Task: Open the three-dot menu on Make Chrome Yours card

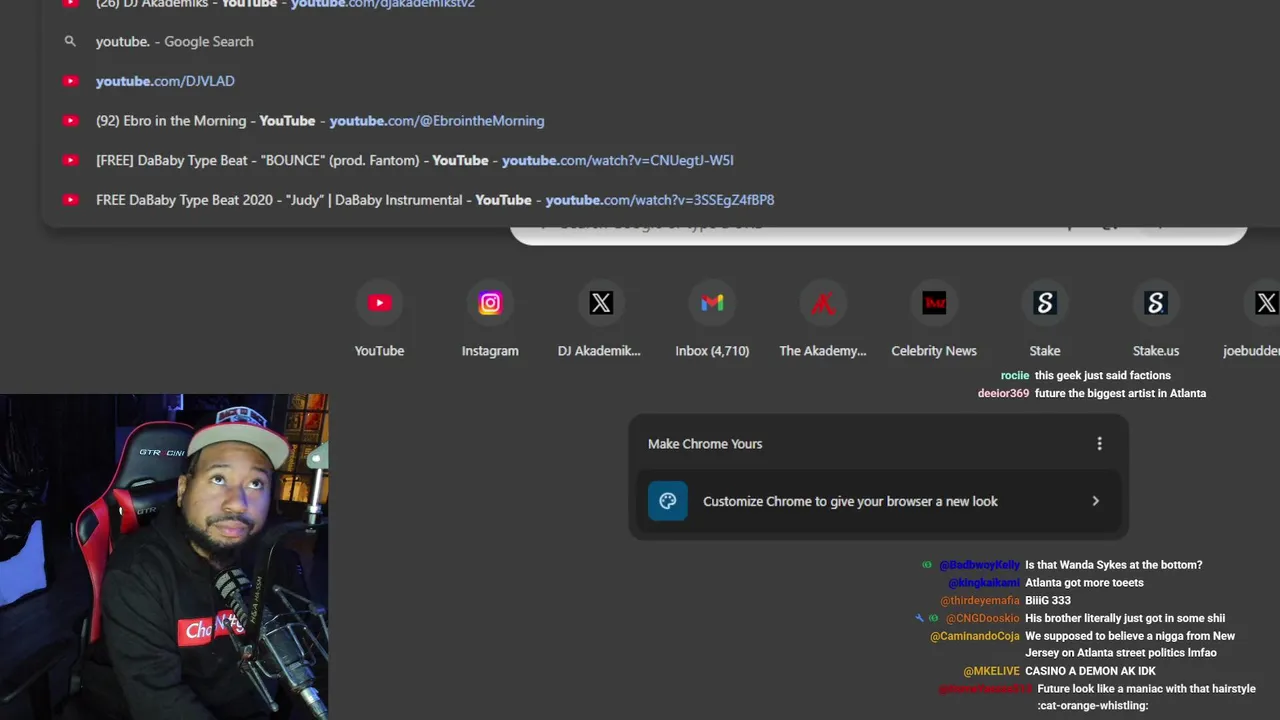Action: tap(1099, 444)
